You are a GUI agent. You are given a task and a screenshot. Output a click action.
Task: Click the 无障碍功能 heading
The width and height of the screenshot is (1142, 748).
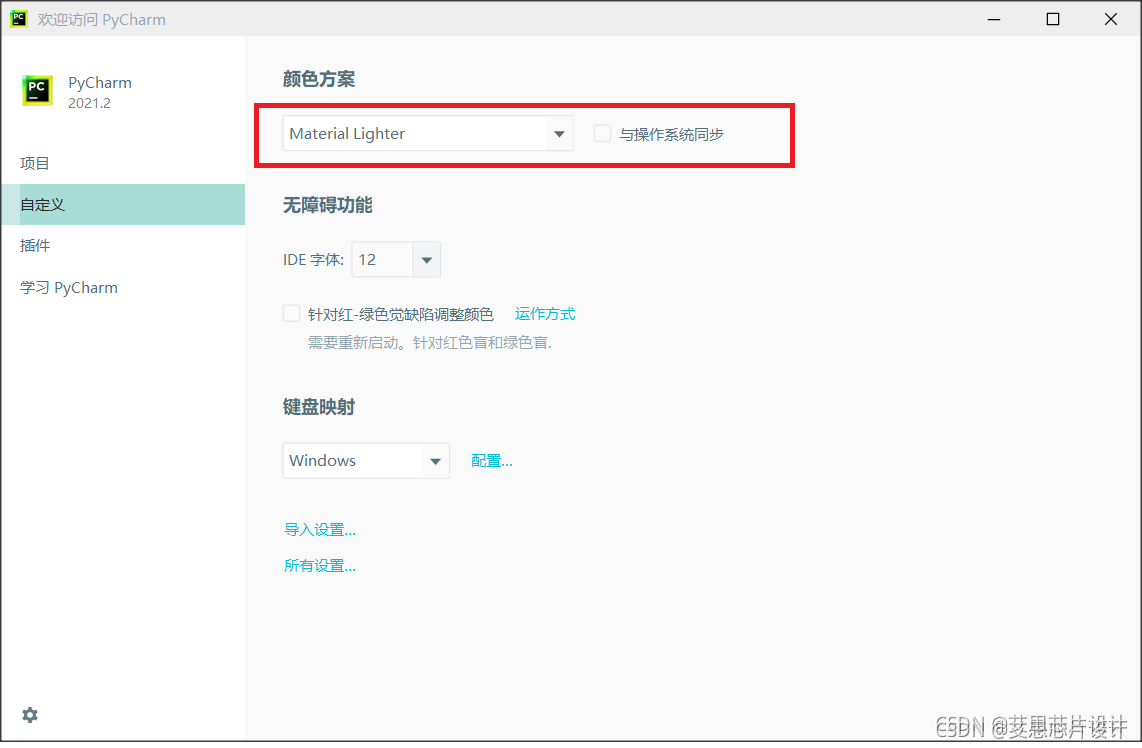pos(328,207)
